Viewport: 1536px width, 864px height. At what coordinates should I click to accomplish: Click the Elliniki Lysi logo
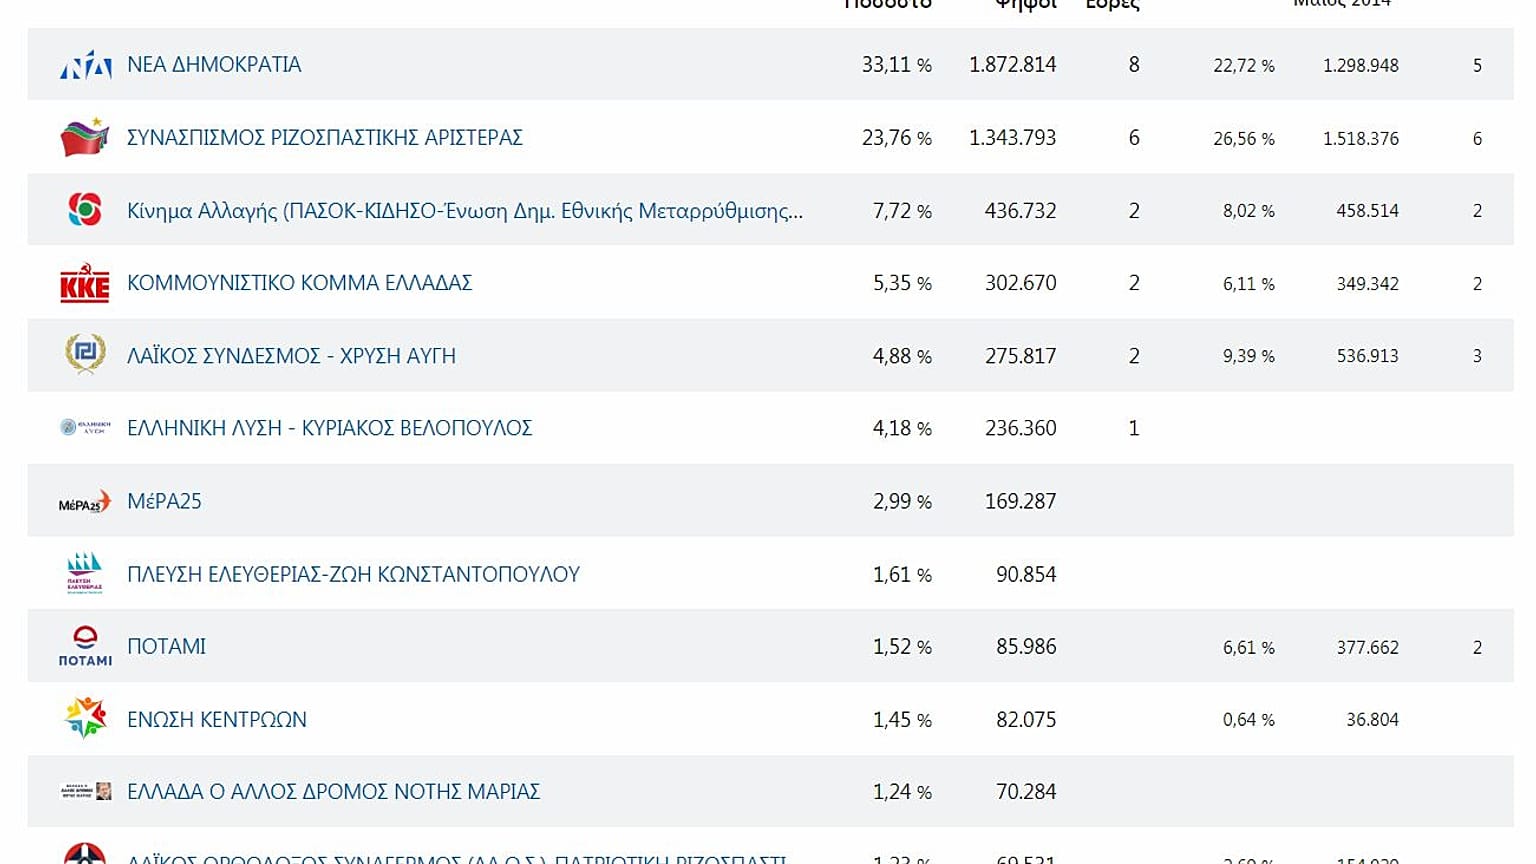[85, 428]
